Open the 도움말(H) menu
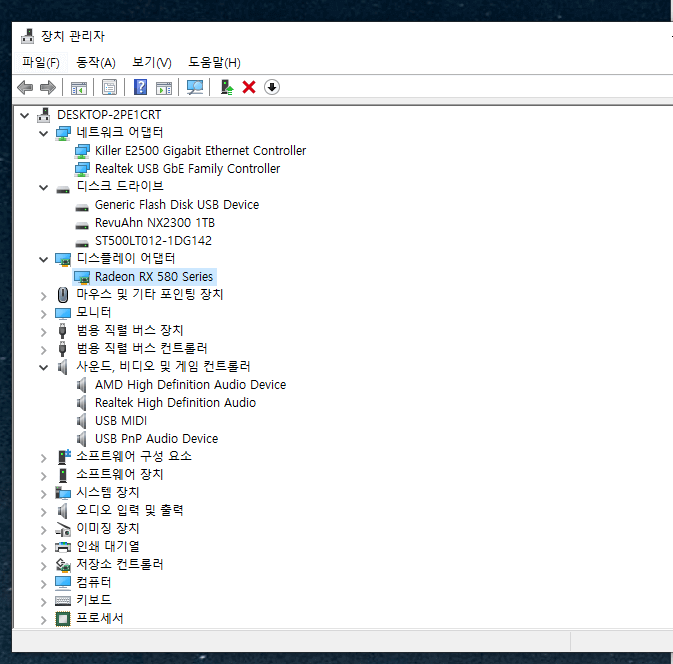The height and width of the screenshot is (664, 673). pyautogui.click(x=214, y=63)
